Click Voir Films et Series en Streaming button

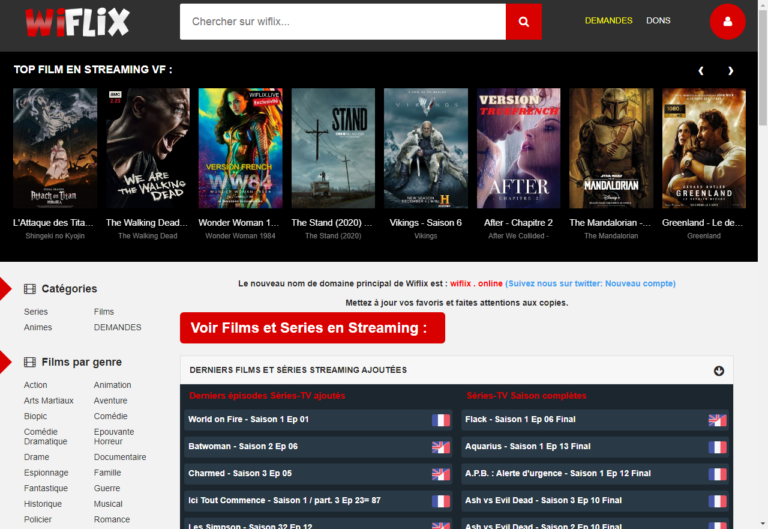coord(312,328)
